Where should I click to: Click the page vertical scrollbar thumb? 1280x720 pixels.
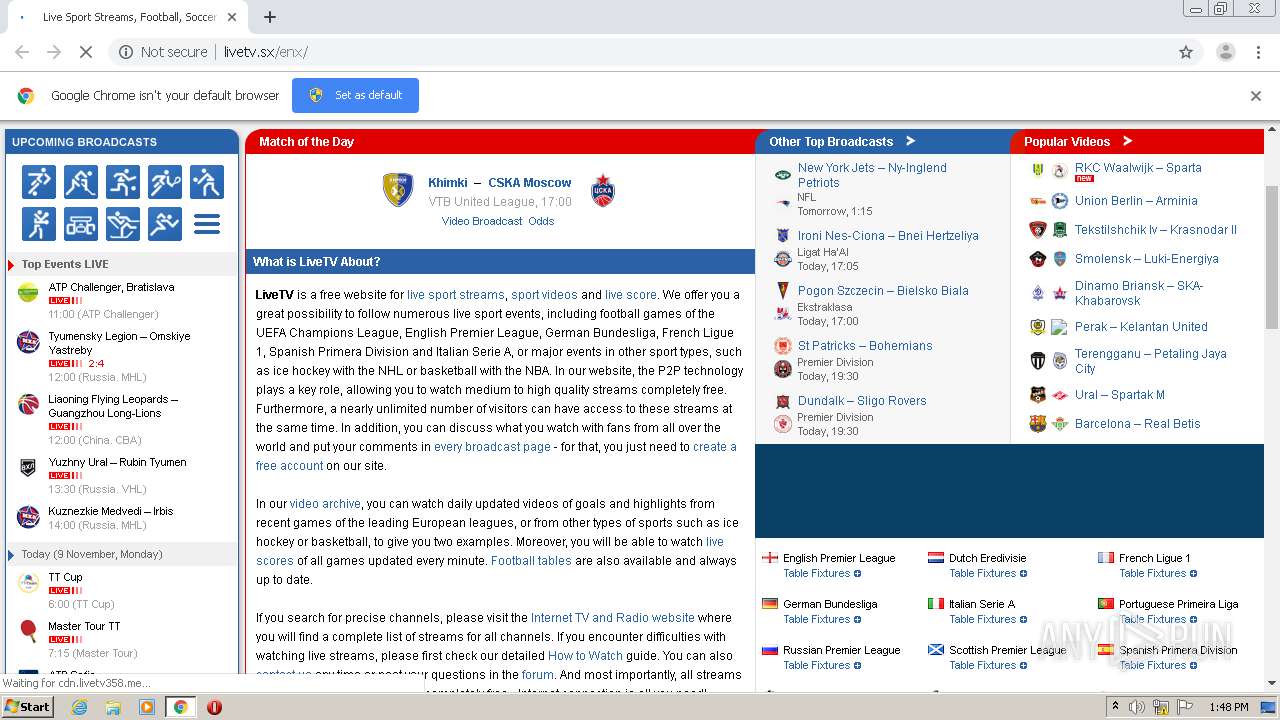pos(1272,257)
